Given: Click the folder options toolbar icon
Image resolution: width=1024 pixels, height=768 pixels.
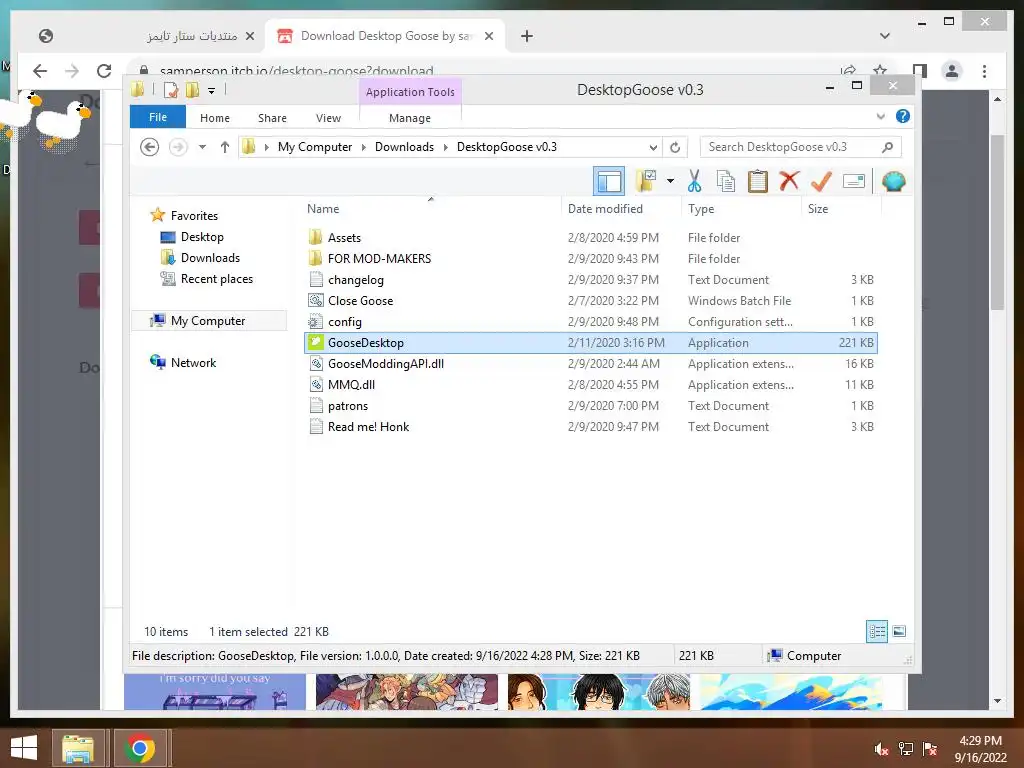Looking at the screenshot, I should tap(646, 181).
